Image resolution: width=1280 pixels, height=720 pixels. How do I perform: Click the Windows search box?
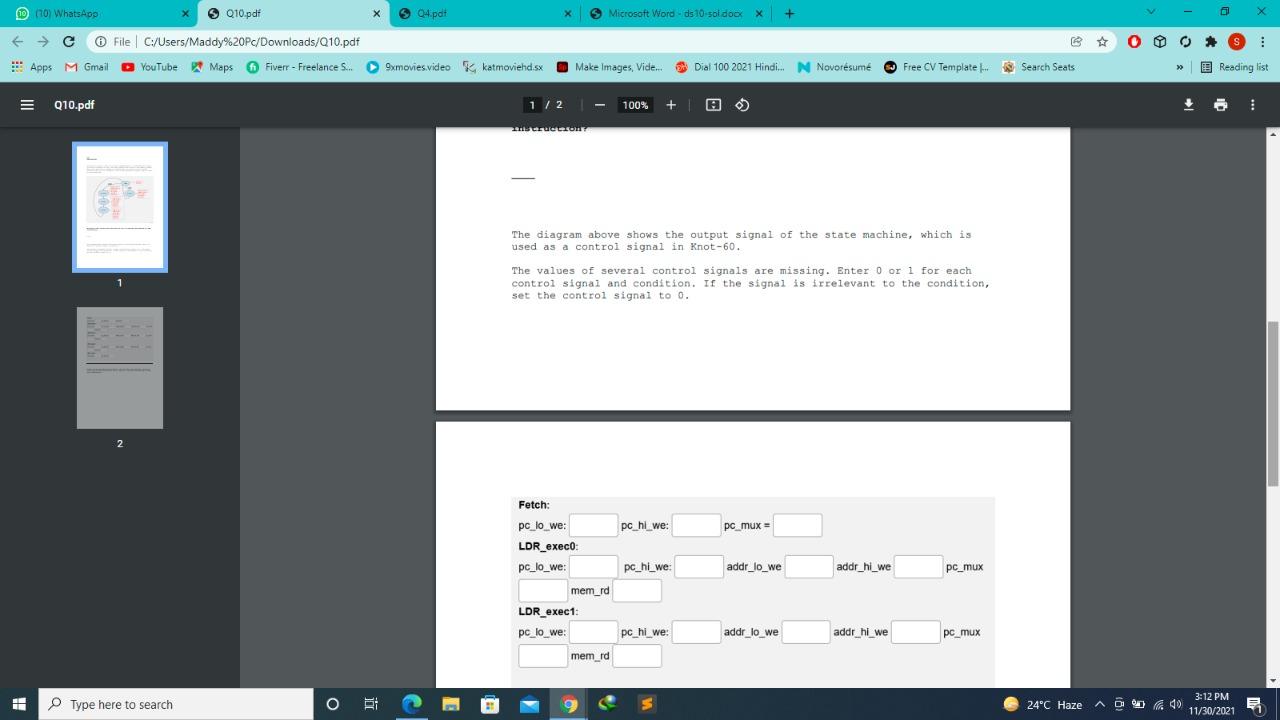tap(176, 704)
